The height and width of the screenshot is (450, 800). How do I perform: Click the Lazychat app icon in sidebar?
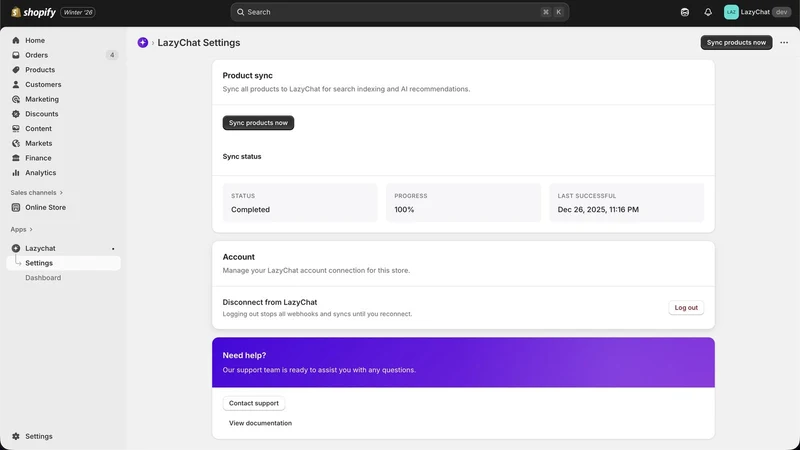16,248
